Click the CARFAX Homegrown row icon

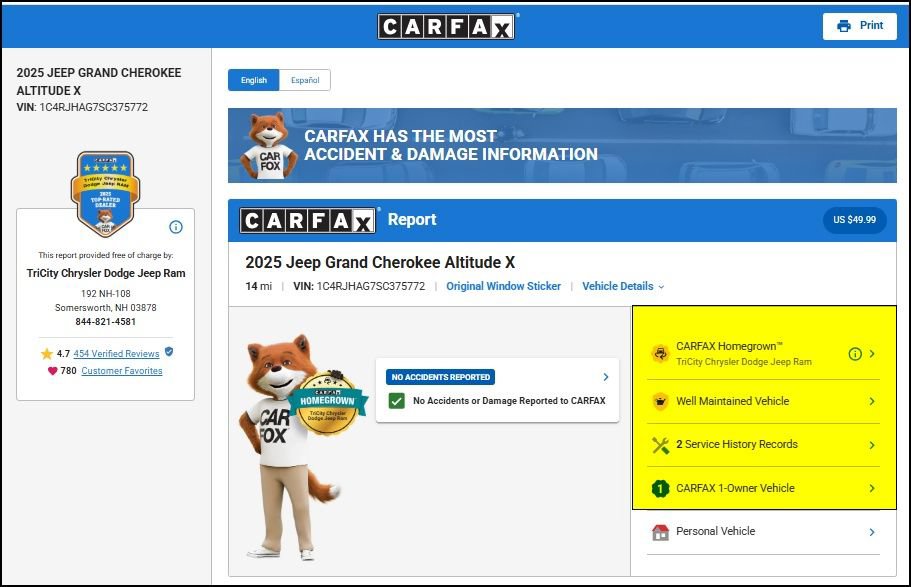click(x=660, y=353)
